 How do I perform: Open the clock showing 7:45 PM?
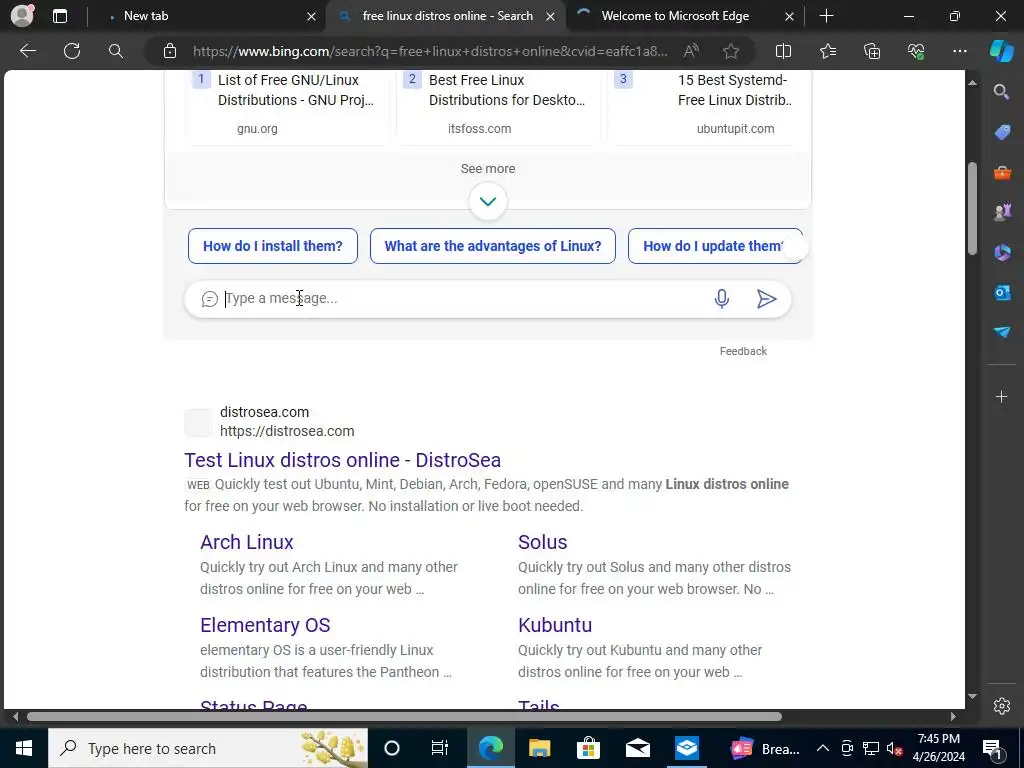(x=938, y=748)
